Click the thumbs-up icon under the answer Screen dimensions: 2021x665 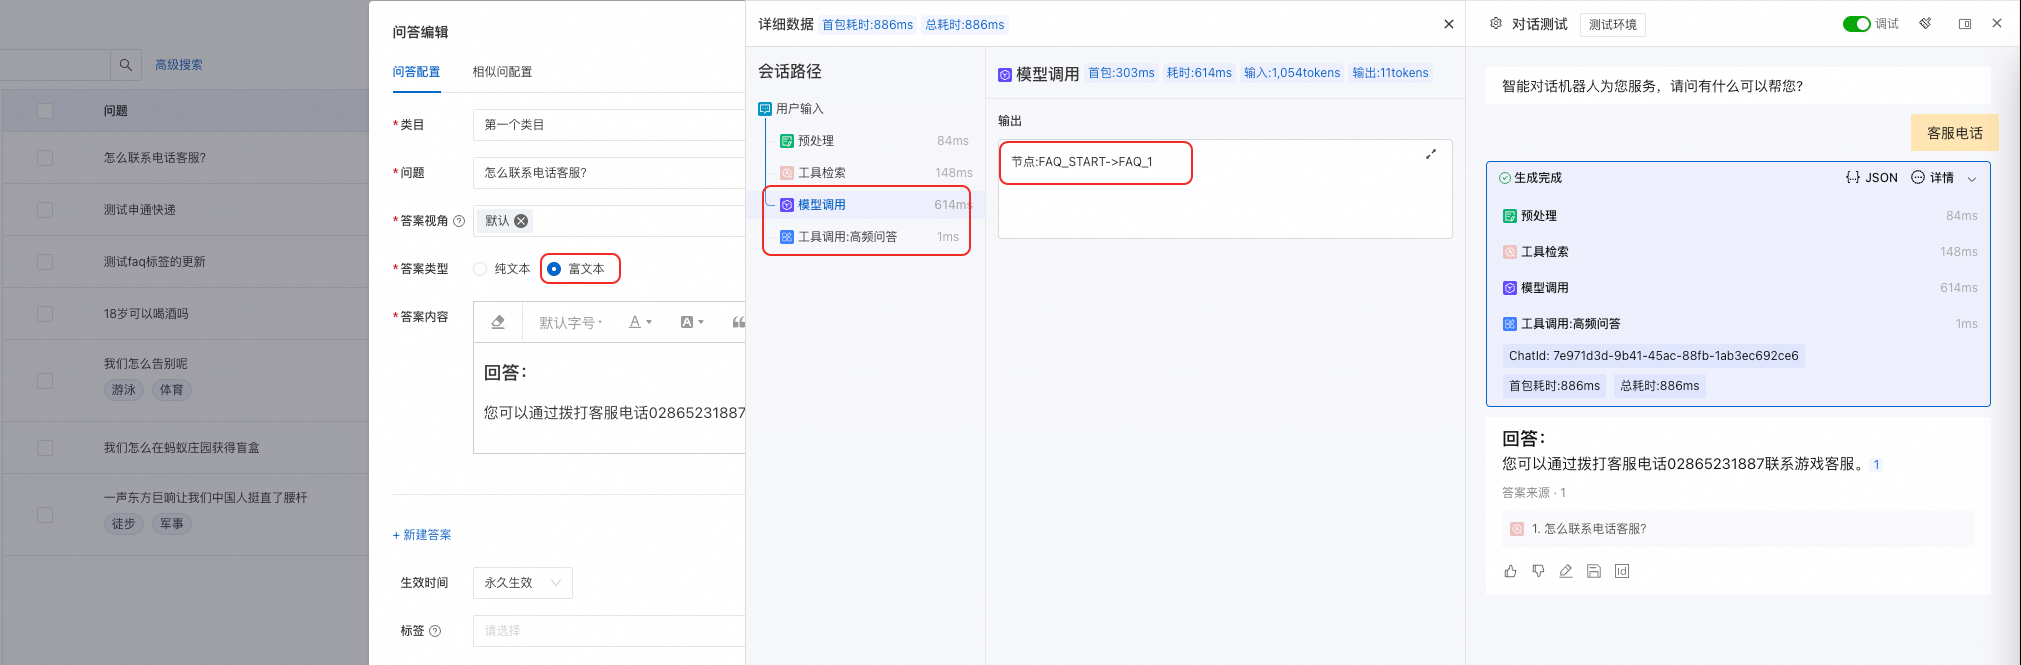1510,571
